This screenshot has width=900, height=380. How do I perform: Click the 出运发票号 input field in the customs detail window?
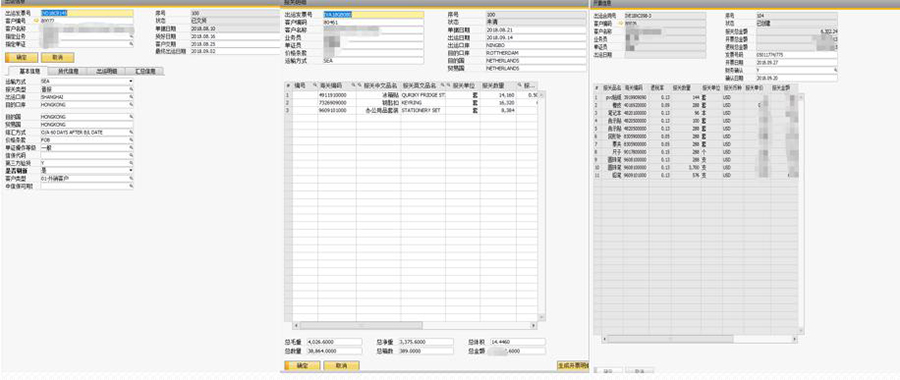[x=373, y=14]
